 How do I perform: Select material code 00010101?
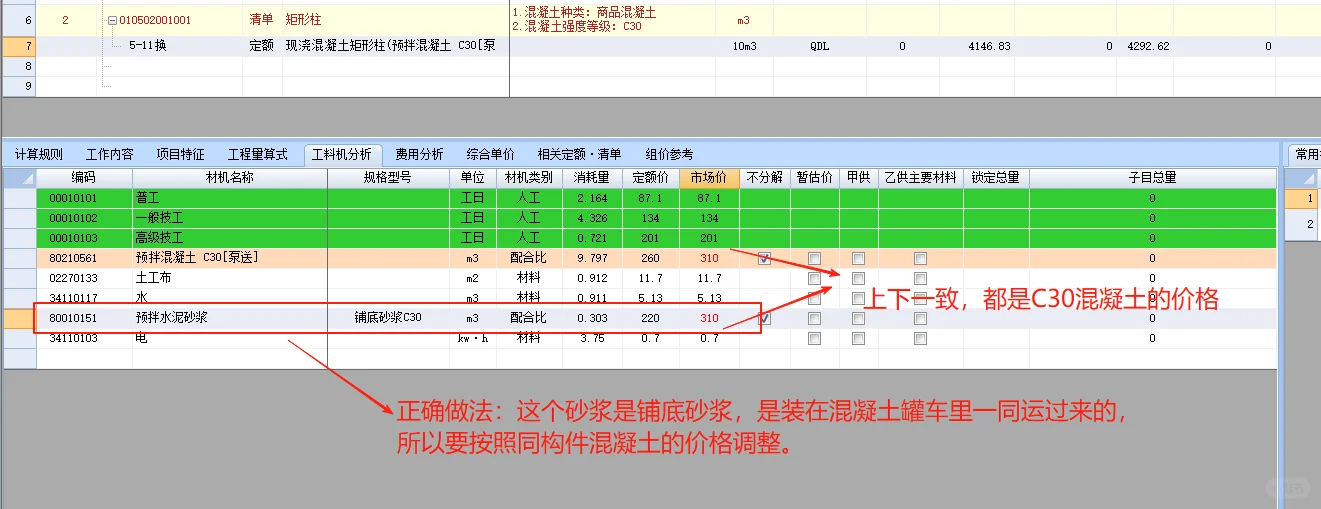coord(73,198)
